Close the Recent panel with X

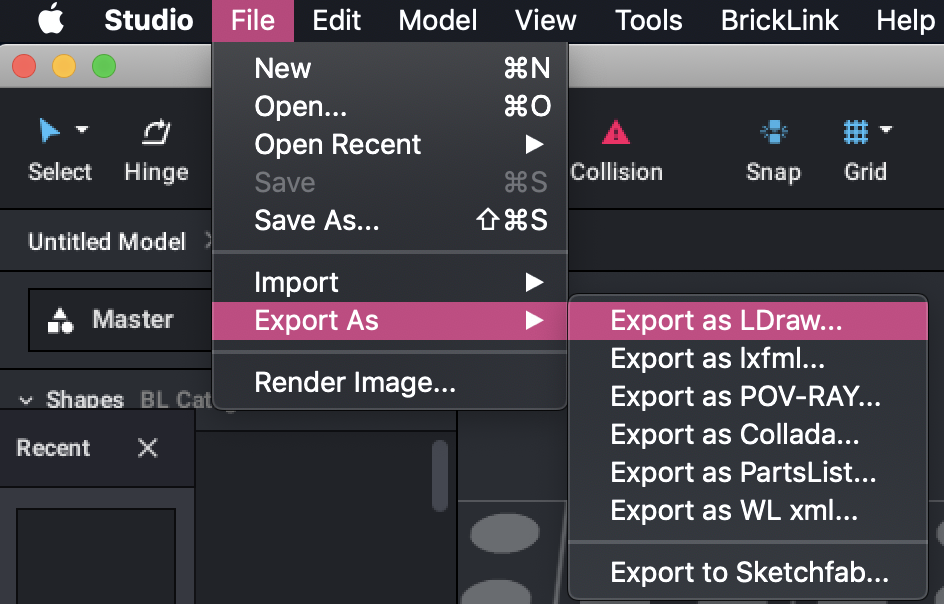tap(147, 448)
